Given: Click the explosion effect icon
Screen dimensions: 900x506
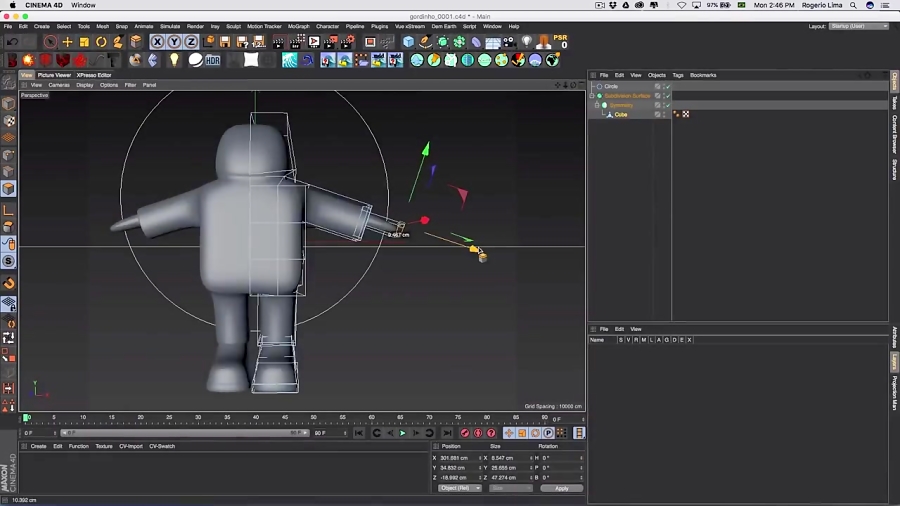Looking at the screenshot, I should 28,60.
